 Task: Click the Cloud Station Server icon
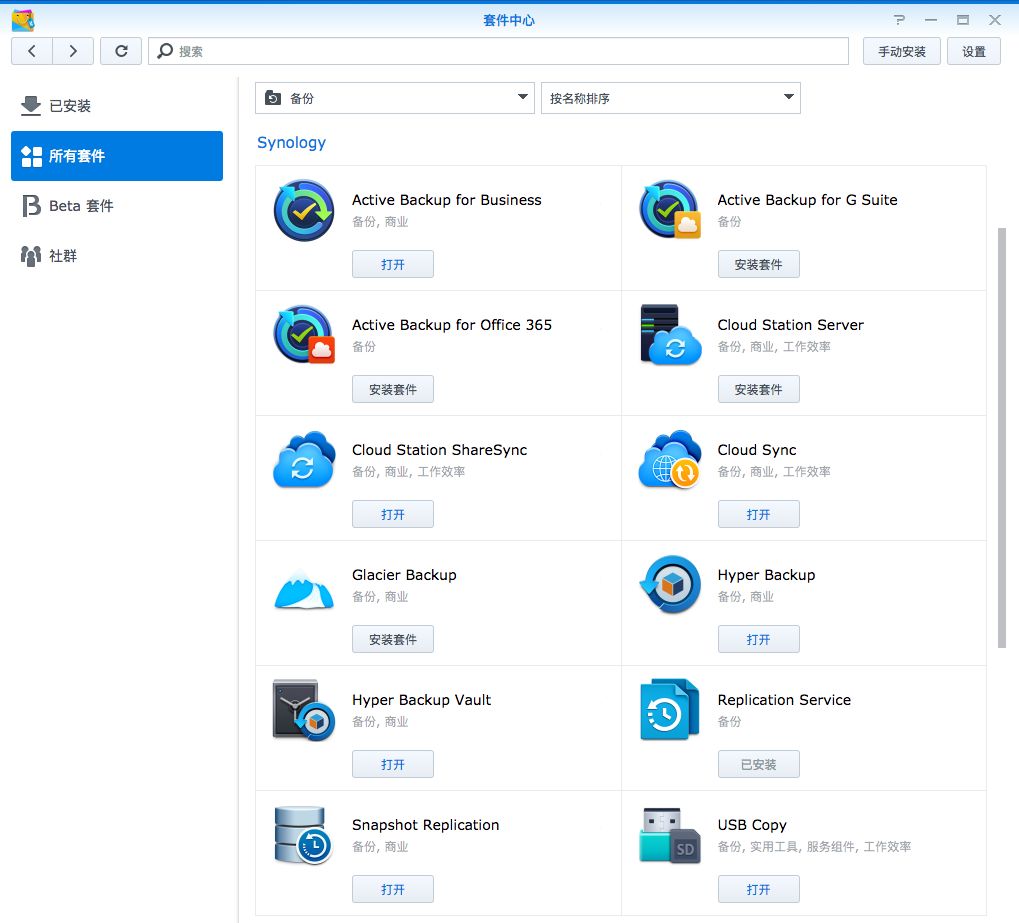(x=671, y=335)
